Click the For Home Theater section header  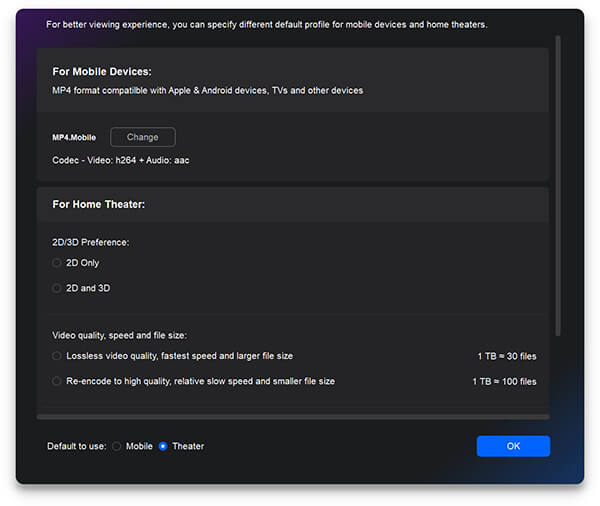[x=99, y=204]
